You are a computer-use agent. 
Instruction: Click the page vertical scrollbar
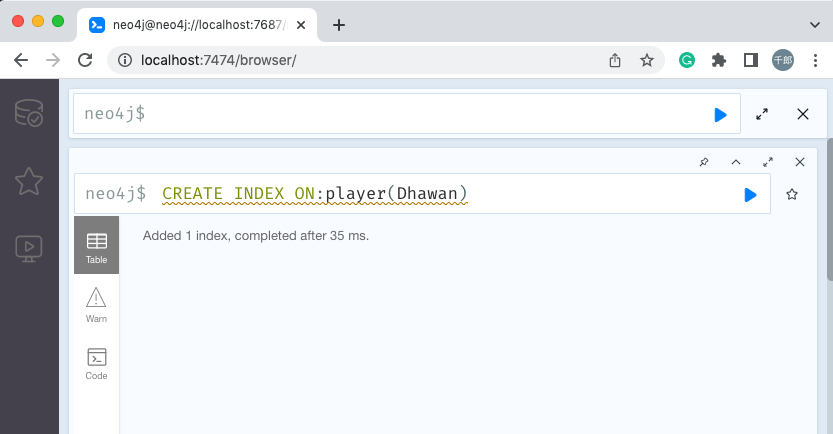[x=830, y=209]
